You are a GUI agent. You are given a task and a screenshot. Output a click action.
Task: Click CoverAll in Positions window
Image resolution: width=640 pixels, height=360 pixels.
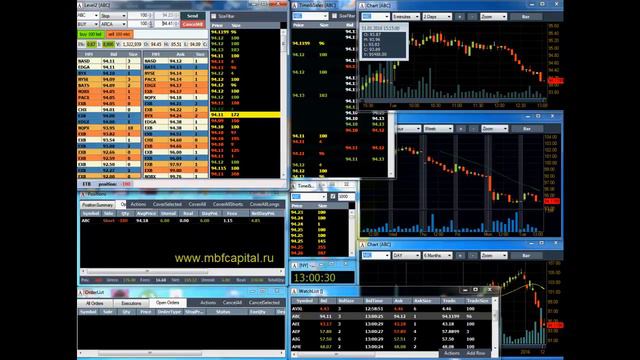197,204
